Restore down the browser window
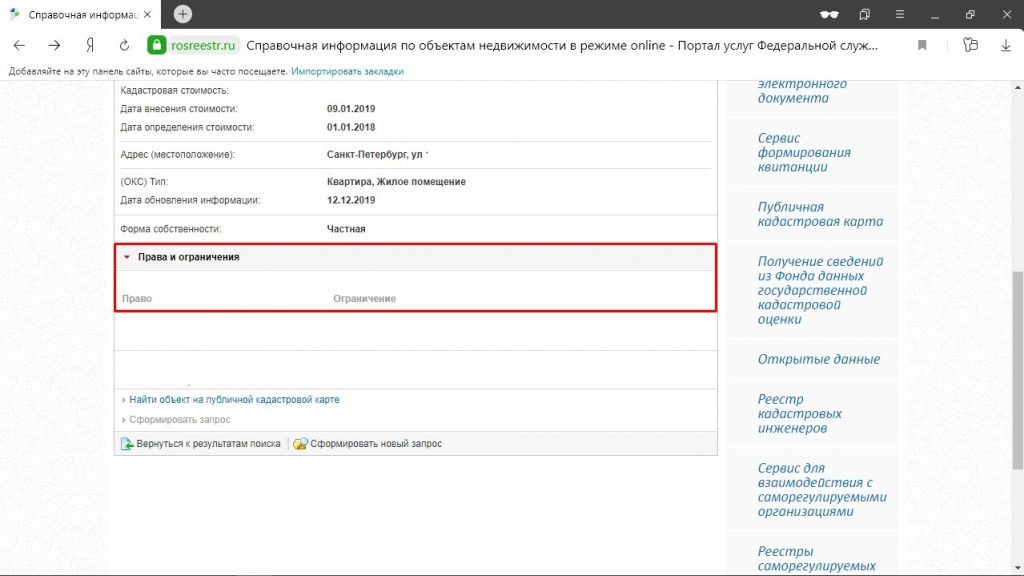This screenshot has height=576, width=1024. coord(970,14)
